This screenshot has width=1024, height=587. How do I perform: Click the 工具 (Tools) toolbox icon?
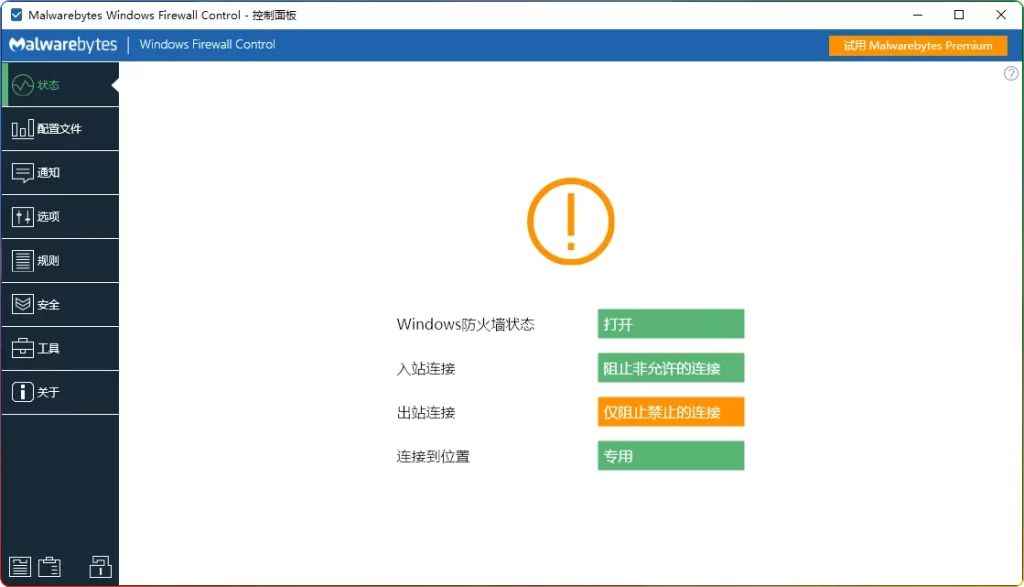[x=23, y=348]
